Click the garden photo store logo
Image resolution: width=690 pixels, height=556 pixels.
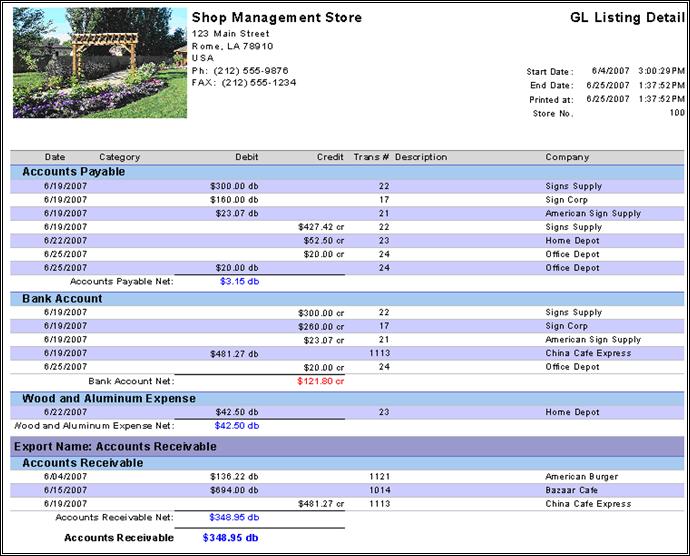pyautogui.click(x=100, y=63)
